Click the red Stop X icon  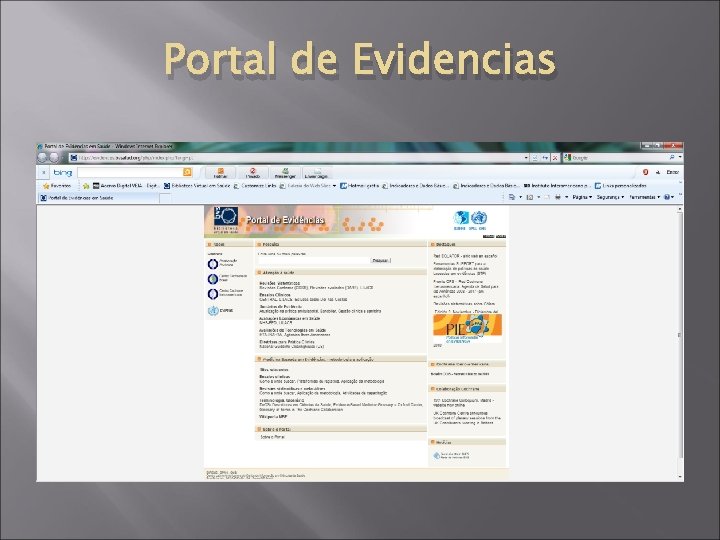click(555, 158)
